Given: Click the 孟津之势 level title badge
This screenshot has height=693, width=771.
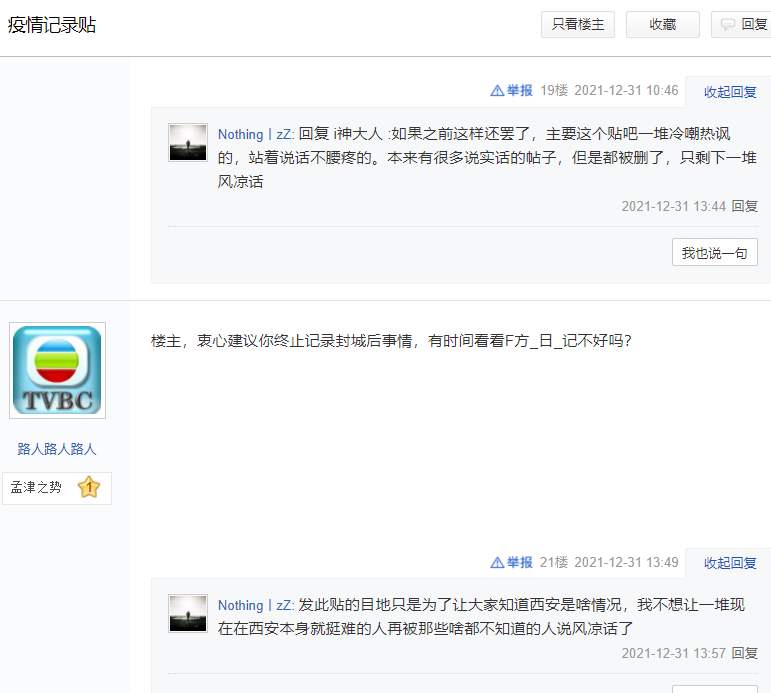Looking at the screenshot, I should 37,488.
